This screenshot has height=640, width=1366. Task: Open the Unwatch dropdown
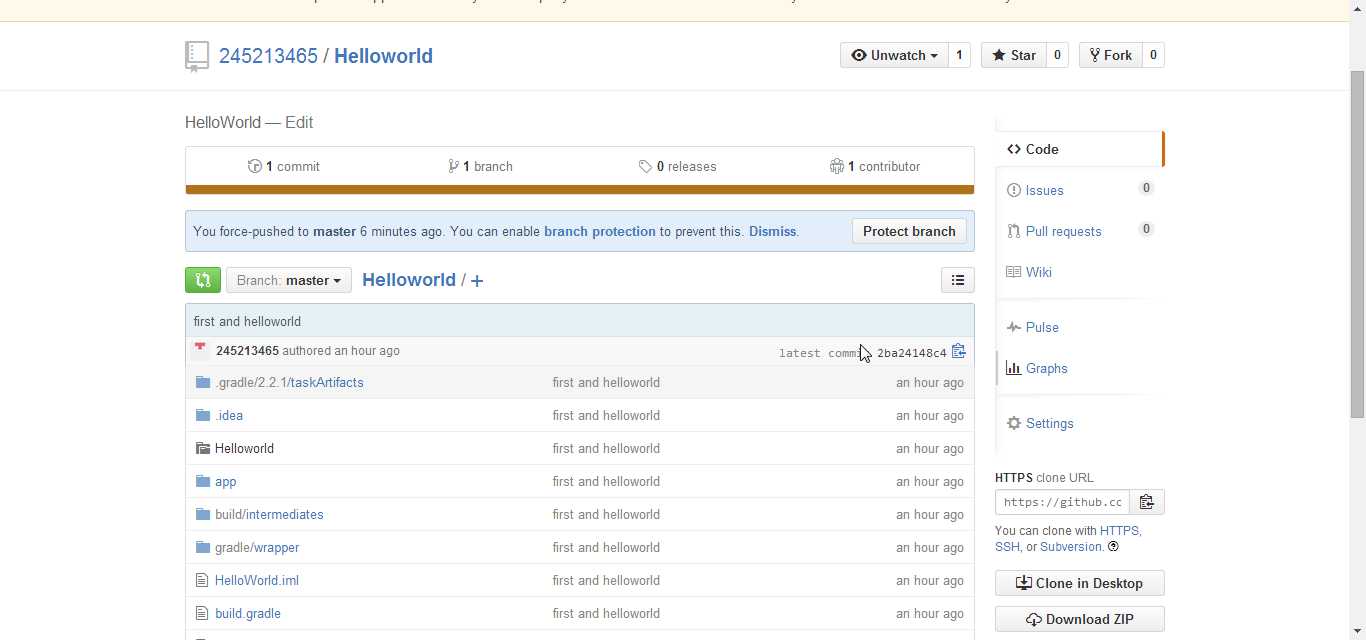(x=894, y=55)
